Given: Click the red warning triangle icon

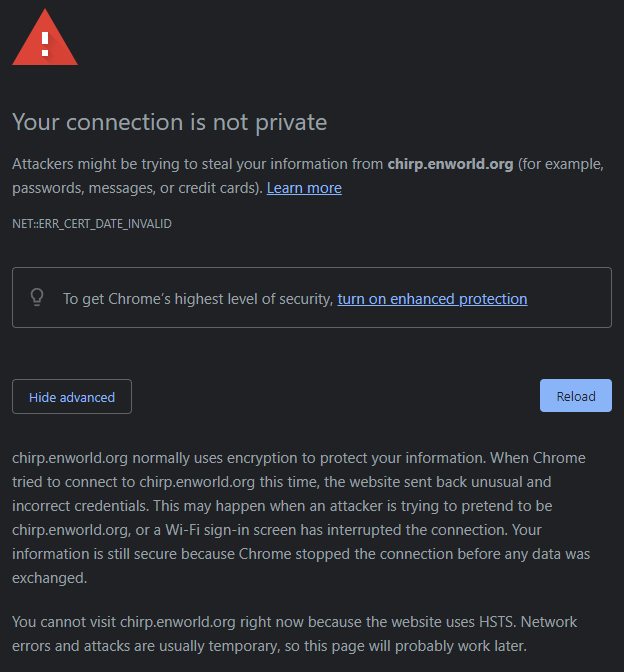Looking at the screenshot, I should (x=44, y=40).
